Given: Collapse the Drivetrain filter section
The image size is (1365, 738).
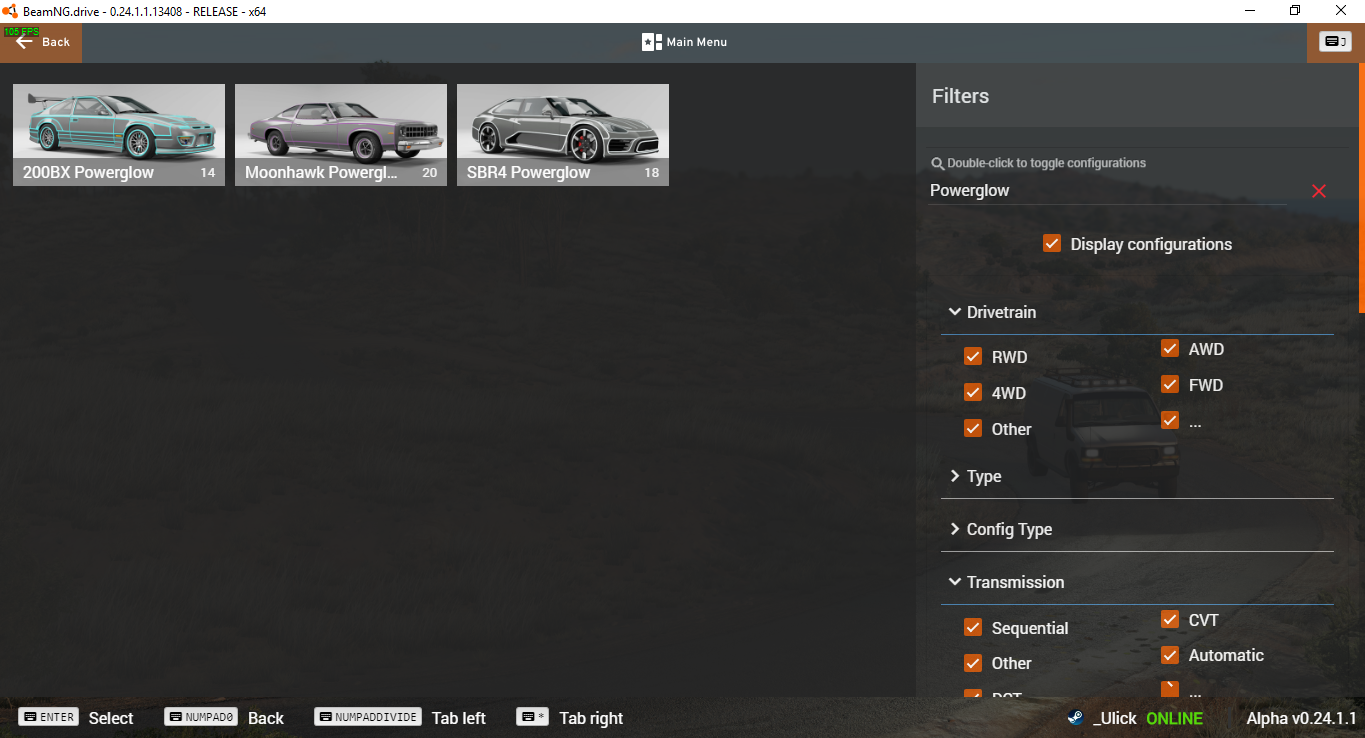Looking at the screenshot, I should 1137,312.
